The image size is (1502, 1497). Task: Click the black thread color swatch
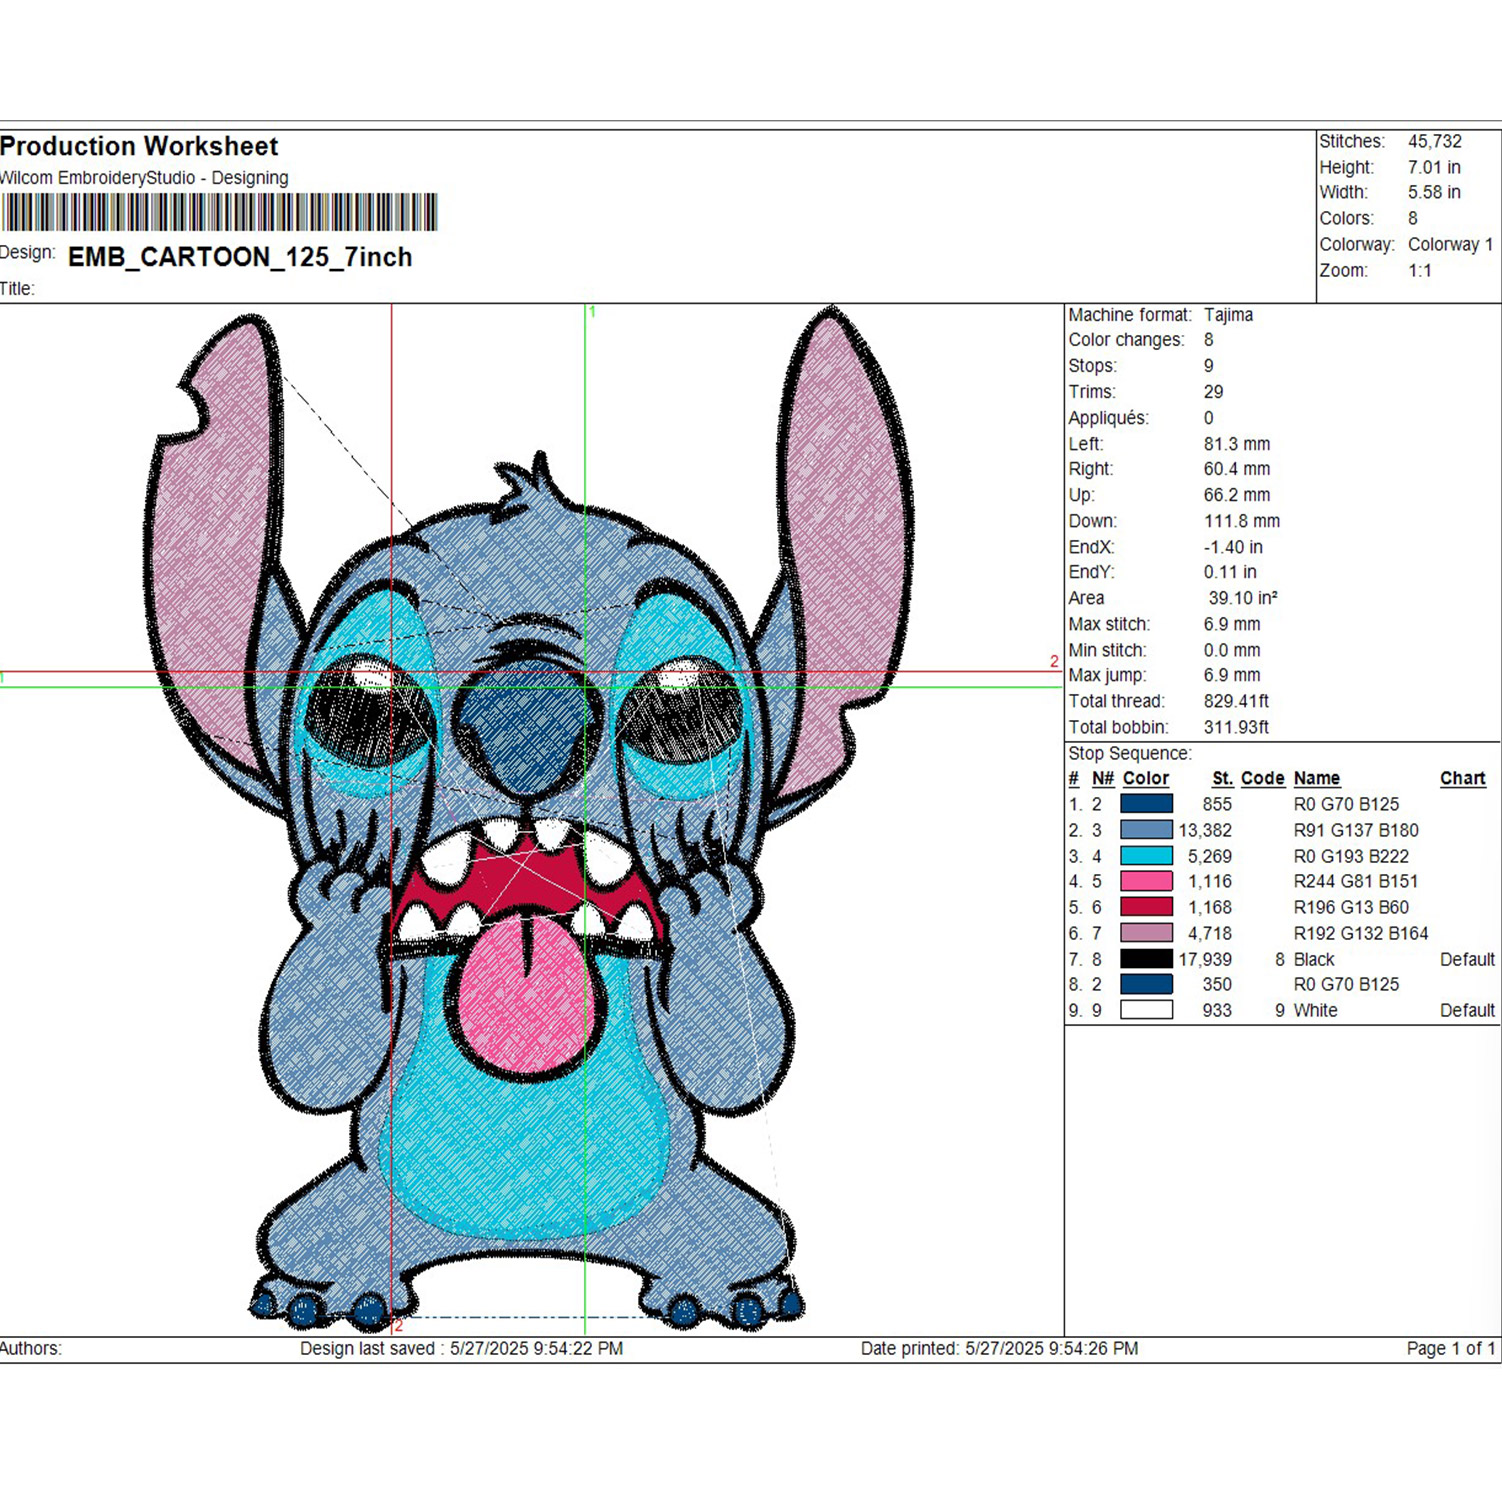(x=1146, y=959)
